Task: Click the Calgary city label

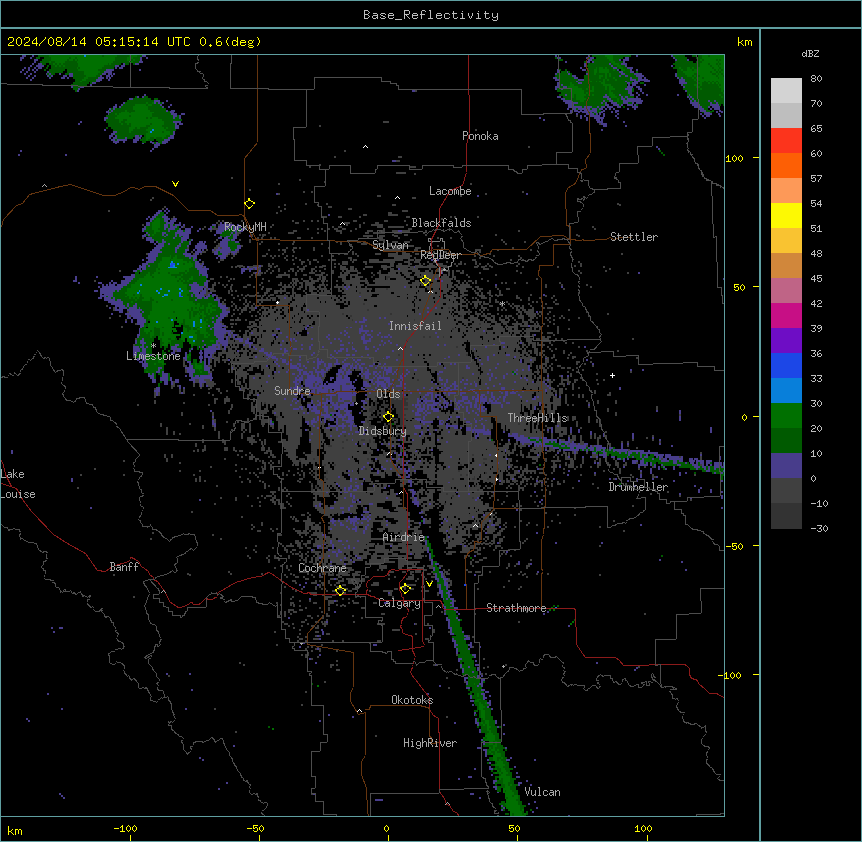Action: coord(399,603)
